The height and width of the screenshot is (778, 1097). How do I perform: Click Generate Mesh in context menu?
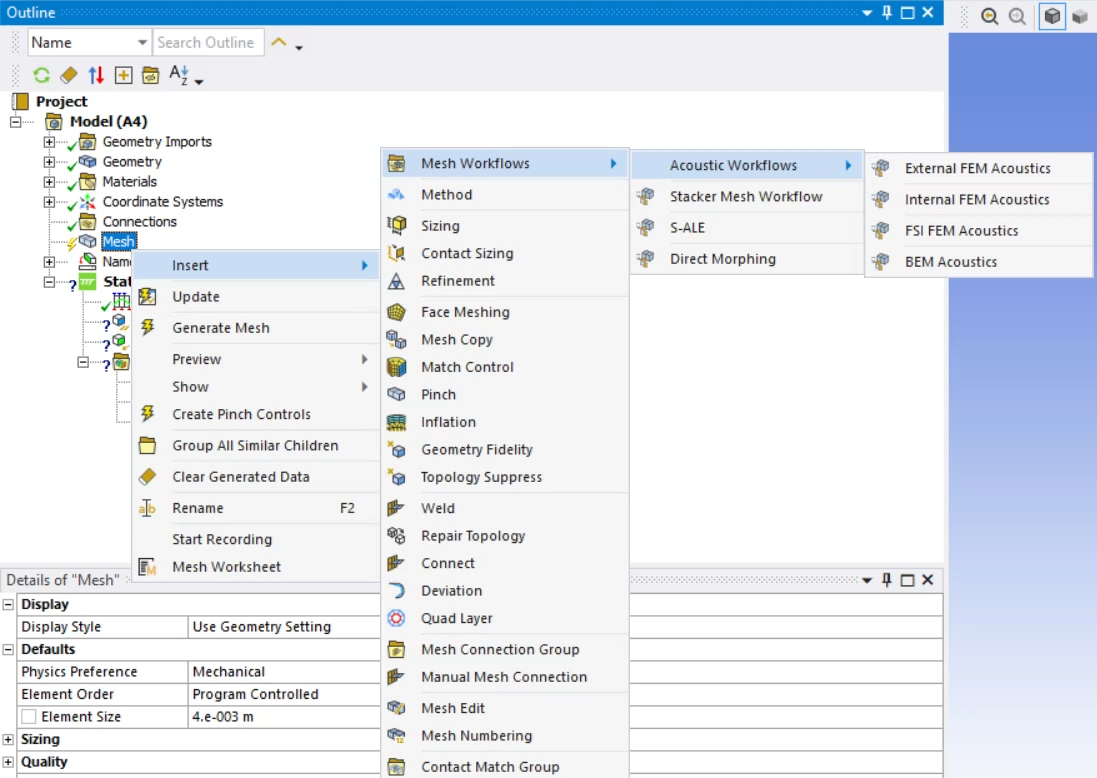click(220, 328)
